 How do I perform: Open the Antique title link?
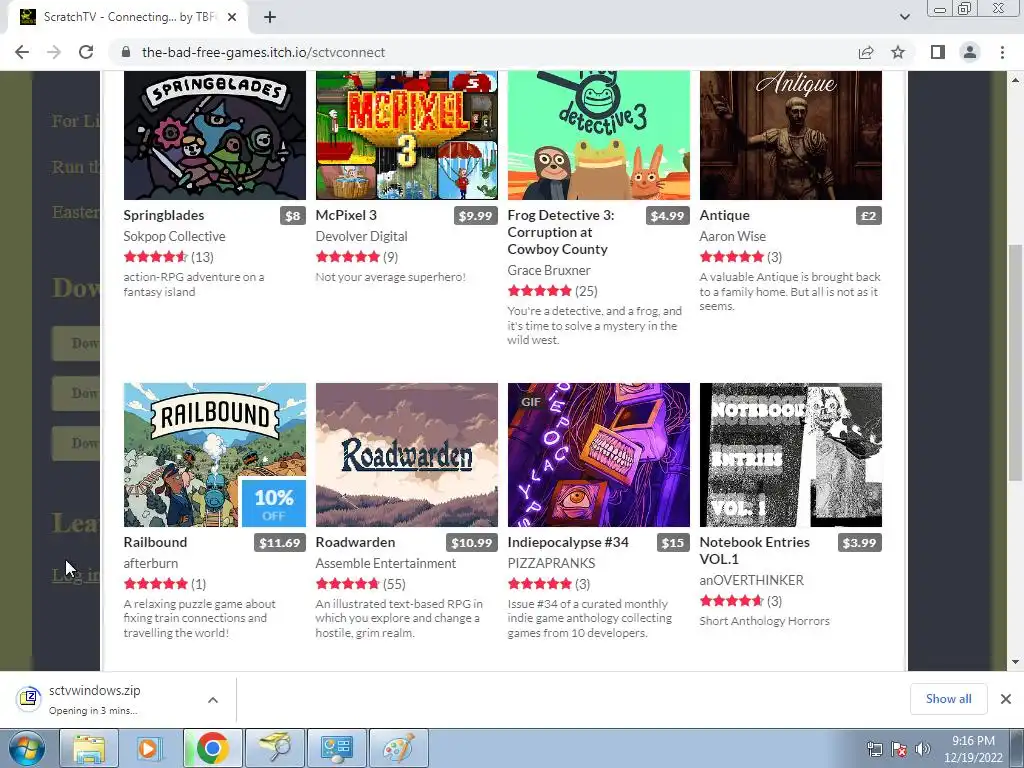tap(724, 216)
